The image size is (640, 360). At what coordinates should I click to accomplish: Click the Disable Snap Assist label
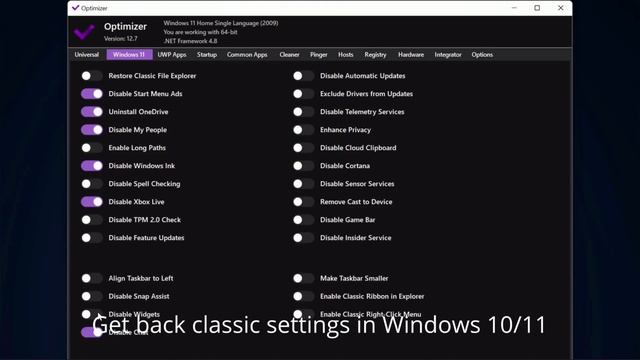pos(139,296)
